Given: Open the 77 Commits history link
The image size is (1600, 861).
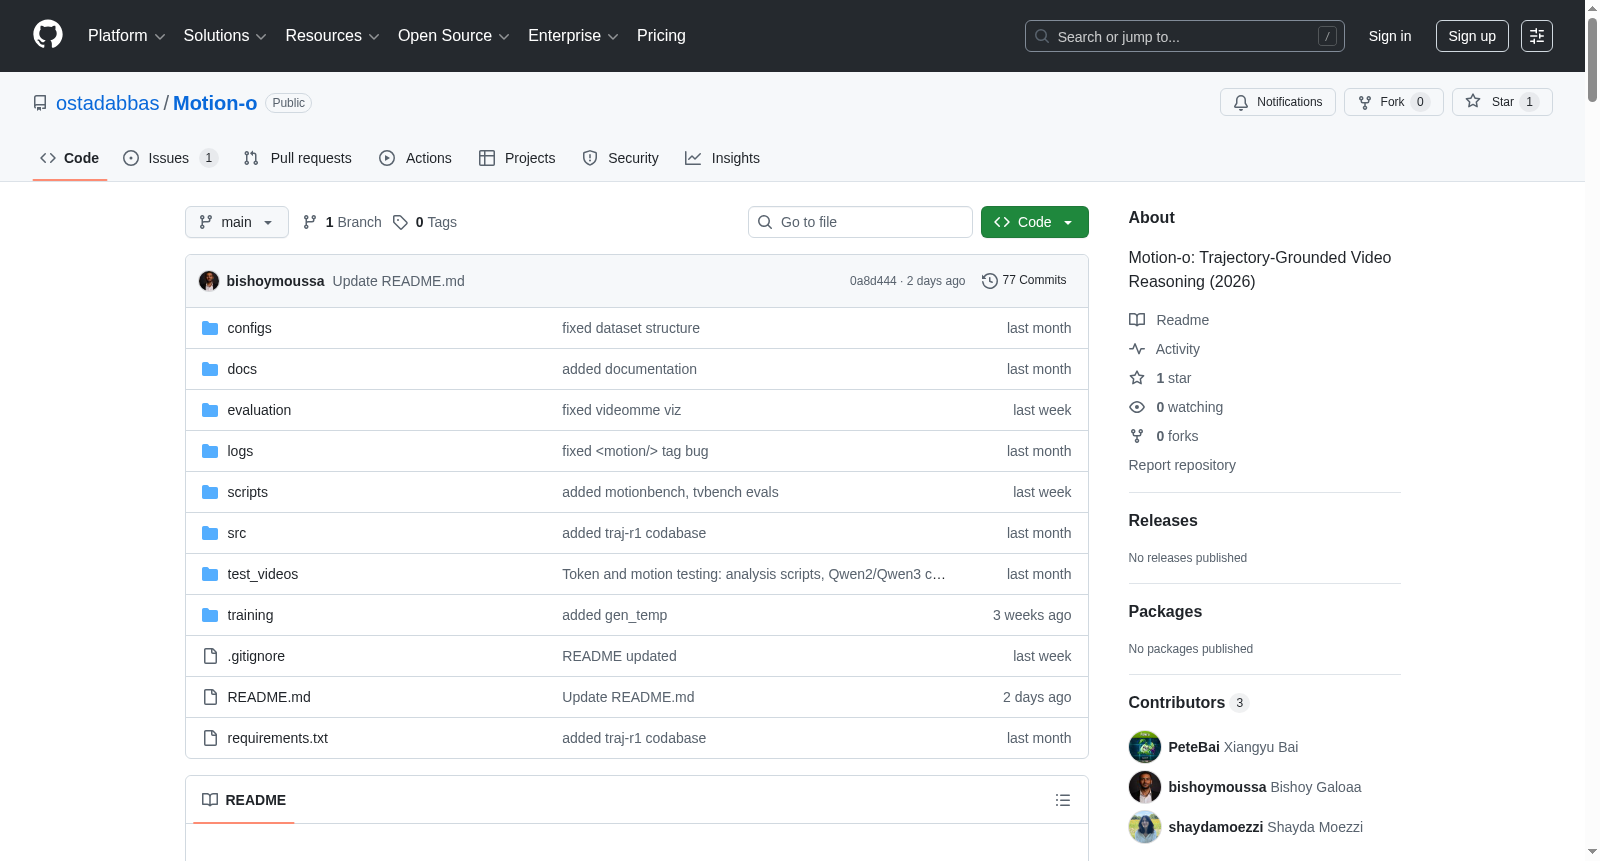Looking at the screenshot, I should pos(1024,281).
